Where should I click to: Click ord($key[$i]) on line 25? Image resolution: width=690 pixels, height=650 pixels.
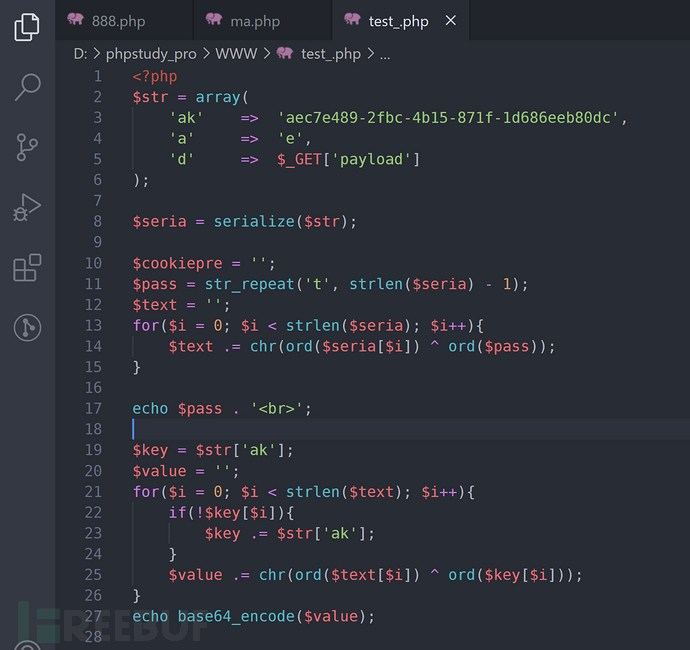(x=507, y=575)
